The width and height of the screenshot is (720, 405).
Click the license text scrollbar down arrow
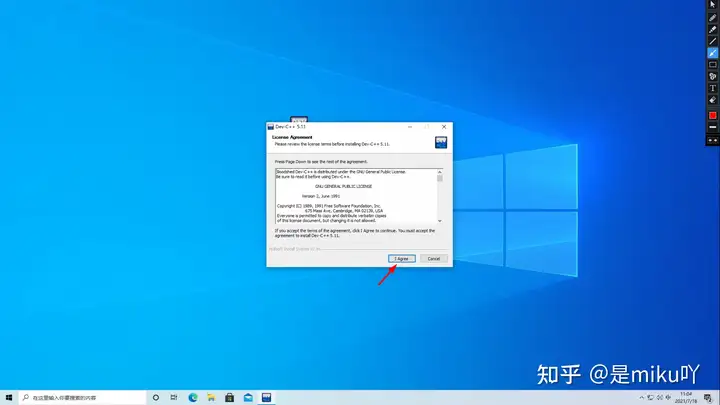[439, 221]
